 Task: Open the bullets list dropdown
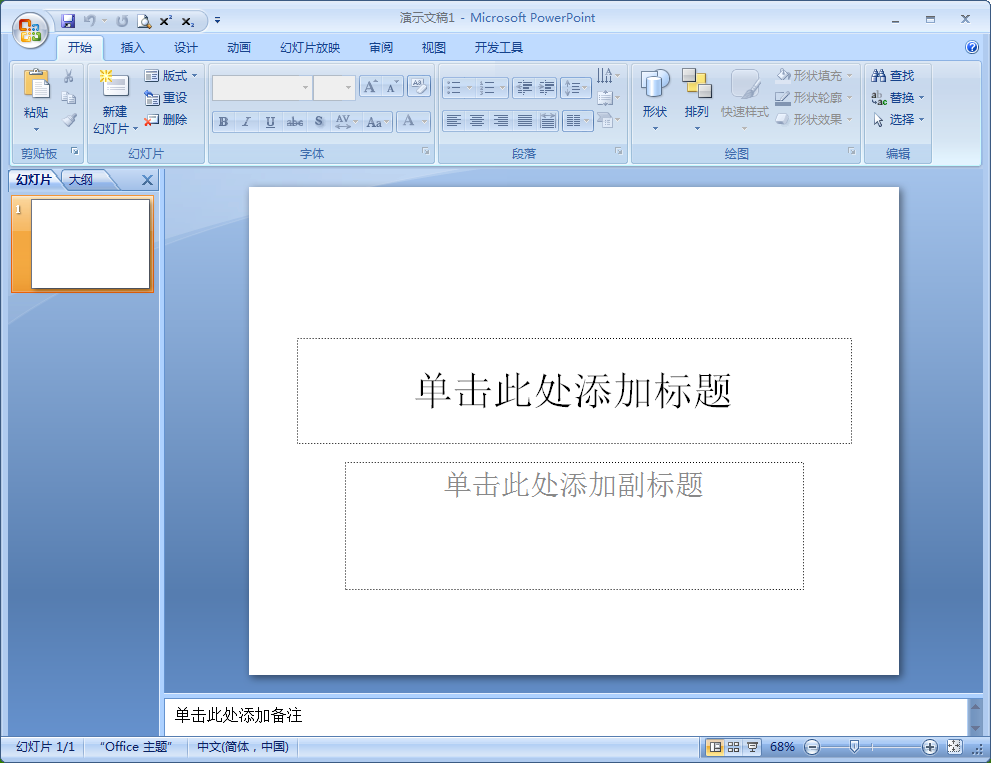pyautogui.click(x=469, y=87)
